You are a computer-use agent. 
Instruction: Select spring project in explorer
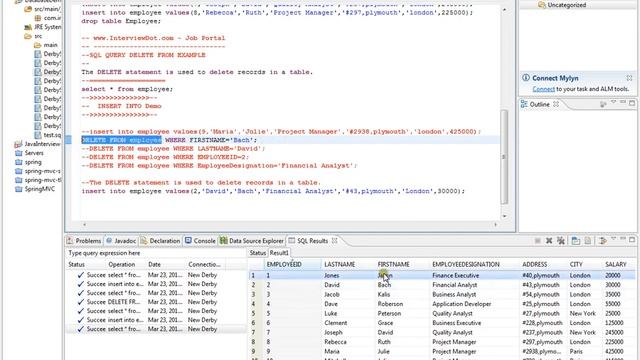(x=33, y=162)
